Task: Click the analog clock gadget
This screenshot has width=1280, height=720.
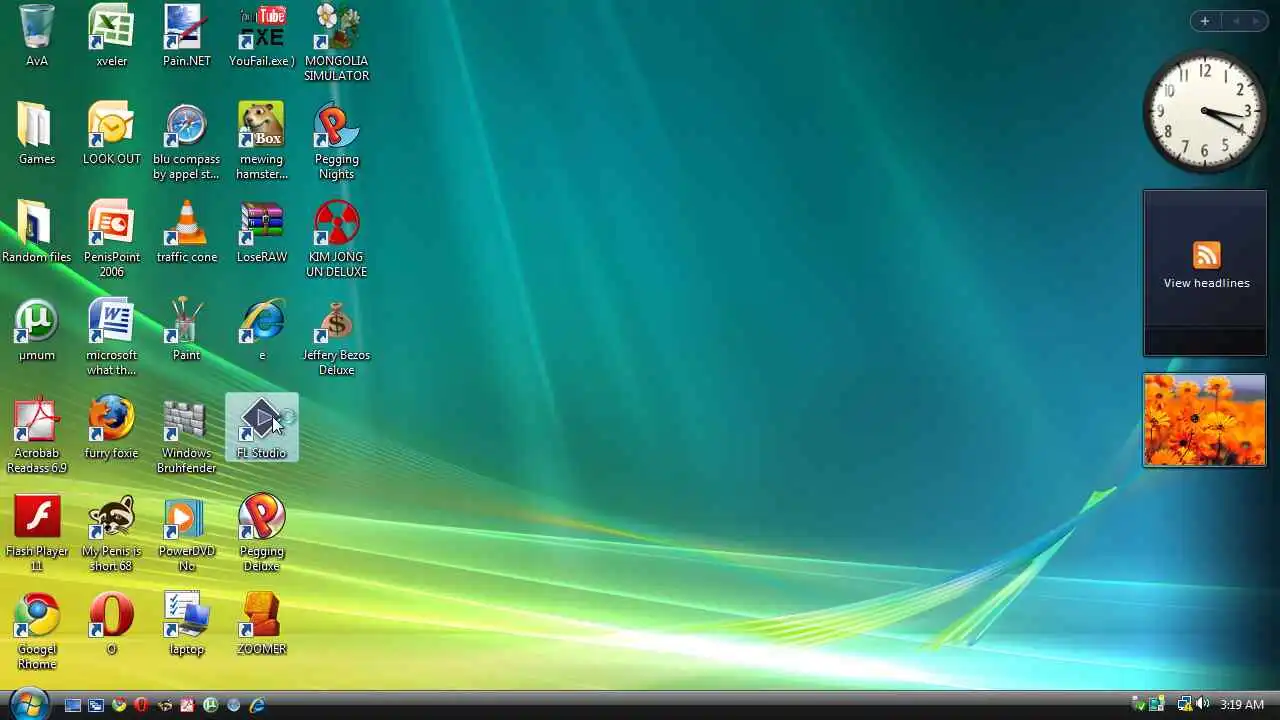Action: tap(1204, 112)
